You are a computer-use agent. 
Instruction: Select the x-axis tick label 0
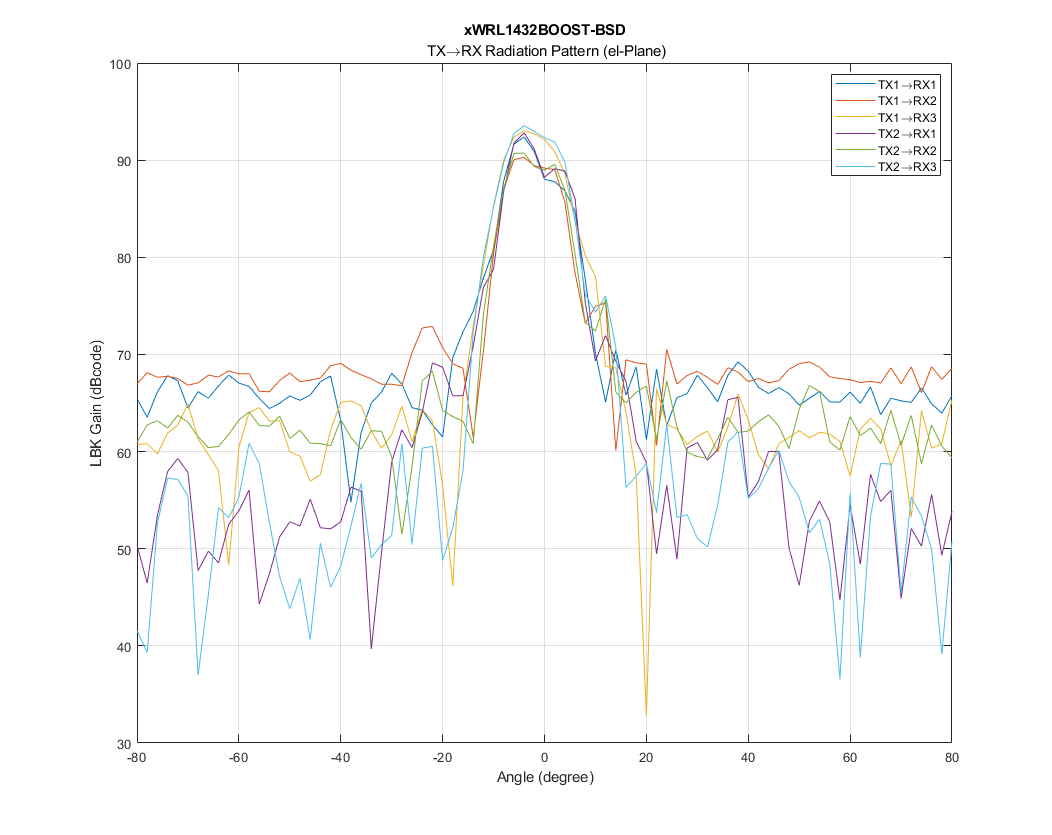pyautogui.click(x=544, y=758)
